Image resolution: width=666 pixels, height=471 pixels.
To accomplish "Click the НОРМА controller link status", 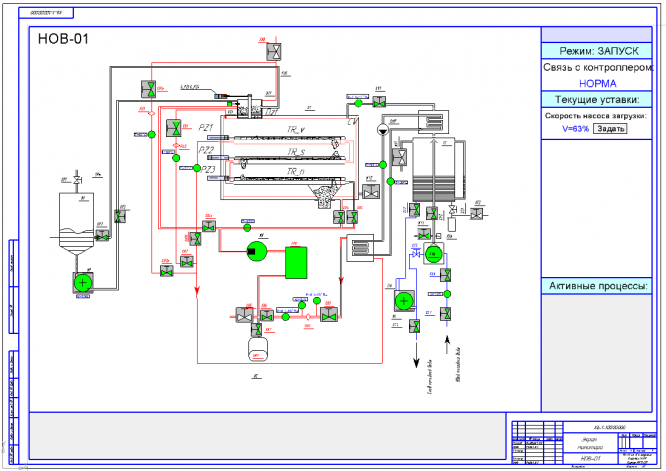I will click(597, 84).
